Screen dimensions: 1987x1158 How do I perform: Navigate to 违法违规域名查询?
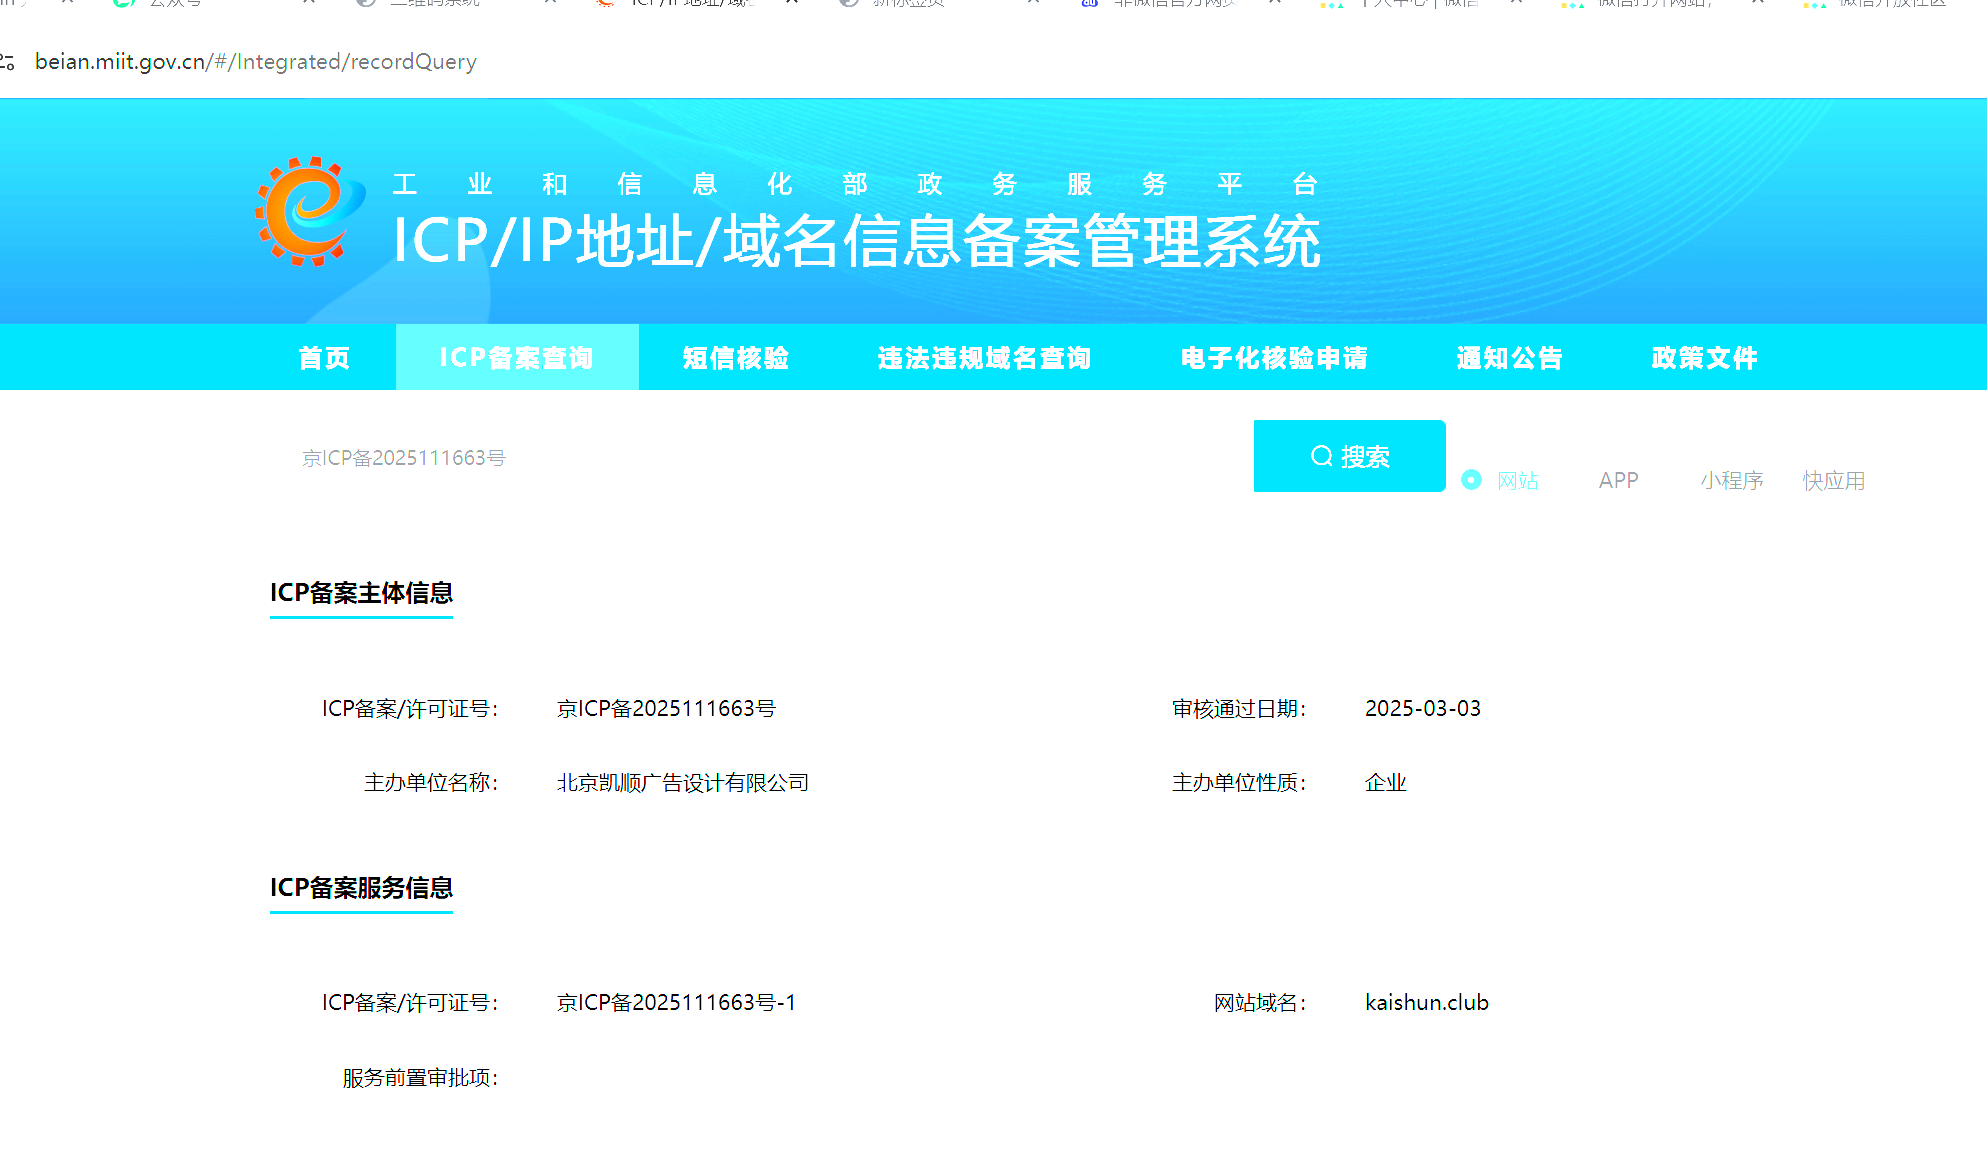point(984,358)
